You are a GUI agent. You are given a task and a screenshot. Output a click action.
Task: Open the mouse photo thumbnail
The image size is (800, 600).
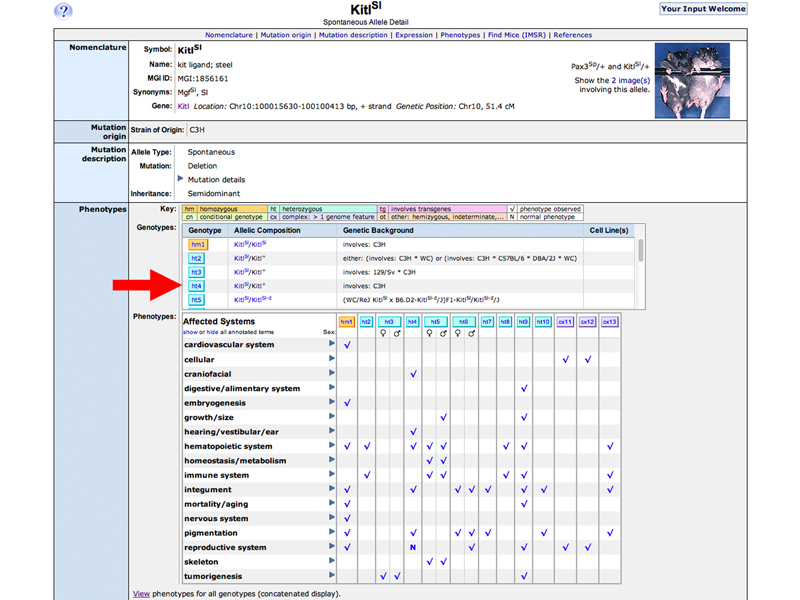click(692, 81)
